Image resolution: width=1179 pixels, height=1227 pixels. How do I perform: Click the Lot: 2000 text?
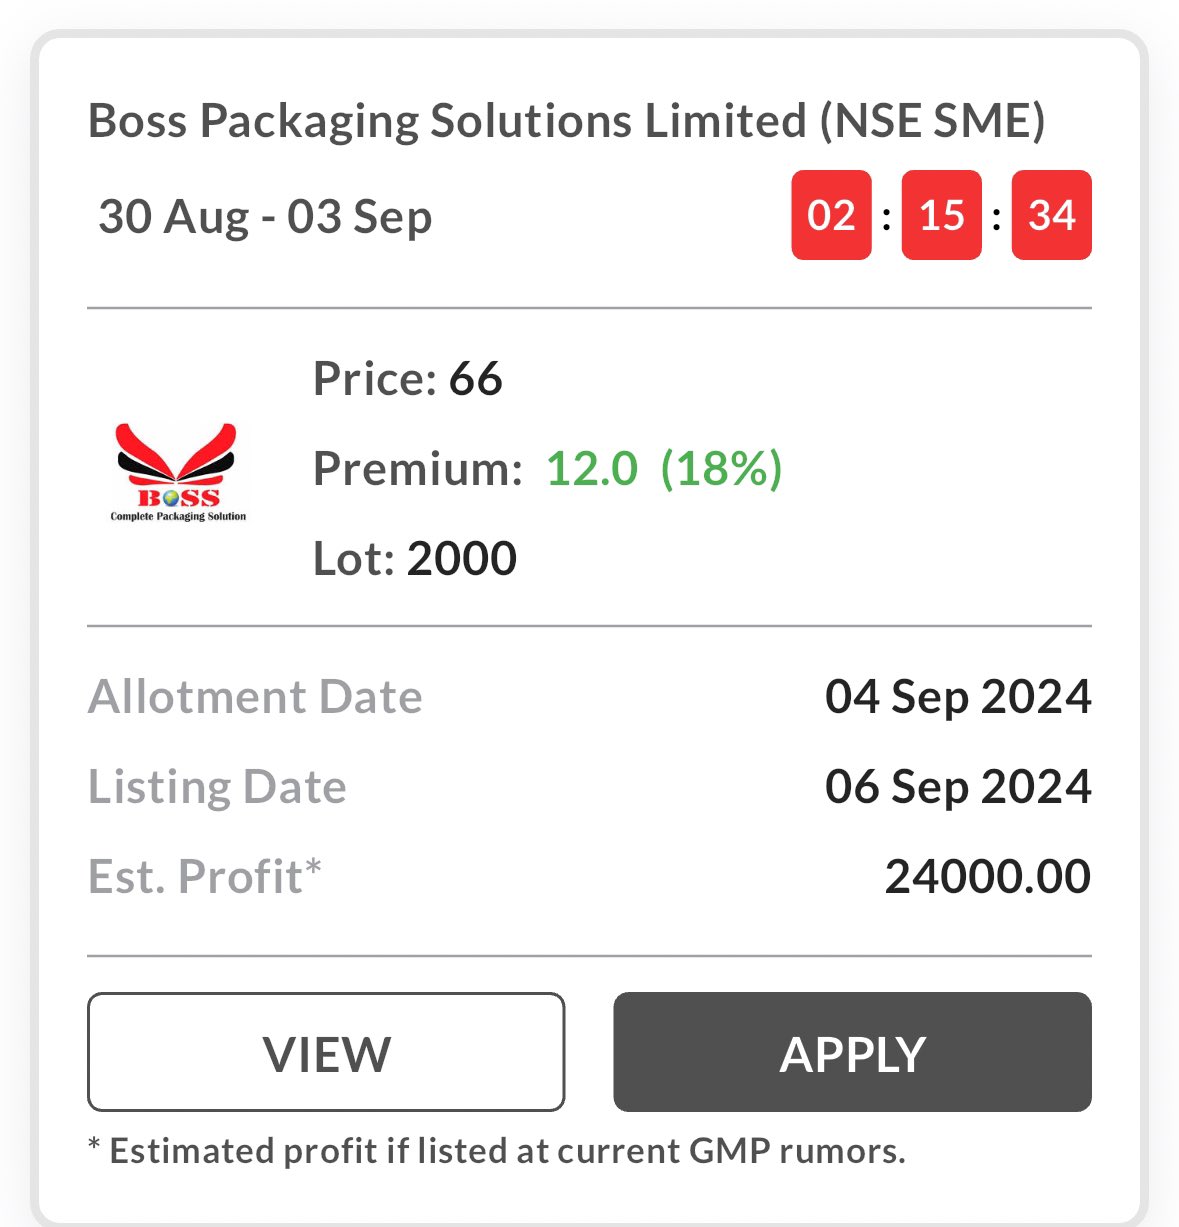[x=414, y=558]
